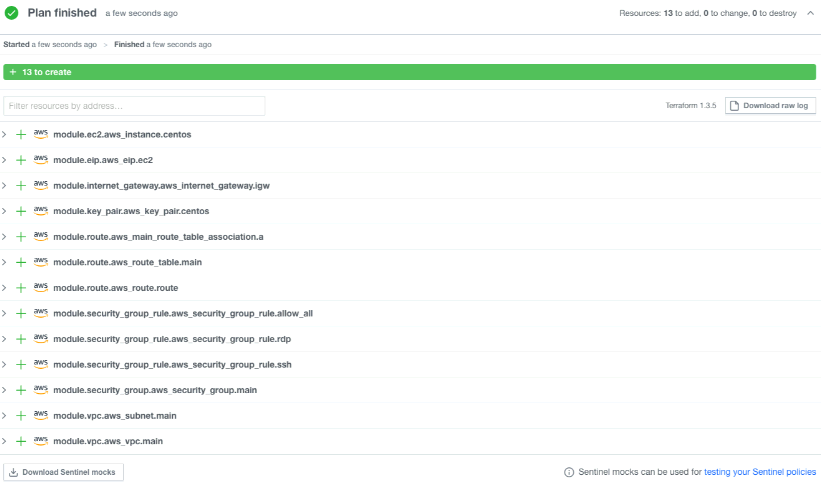Click AWS logo on route_table_association.a row
The width and height of the screenshot is (821, 486).
(x=41, y=237)
